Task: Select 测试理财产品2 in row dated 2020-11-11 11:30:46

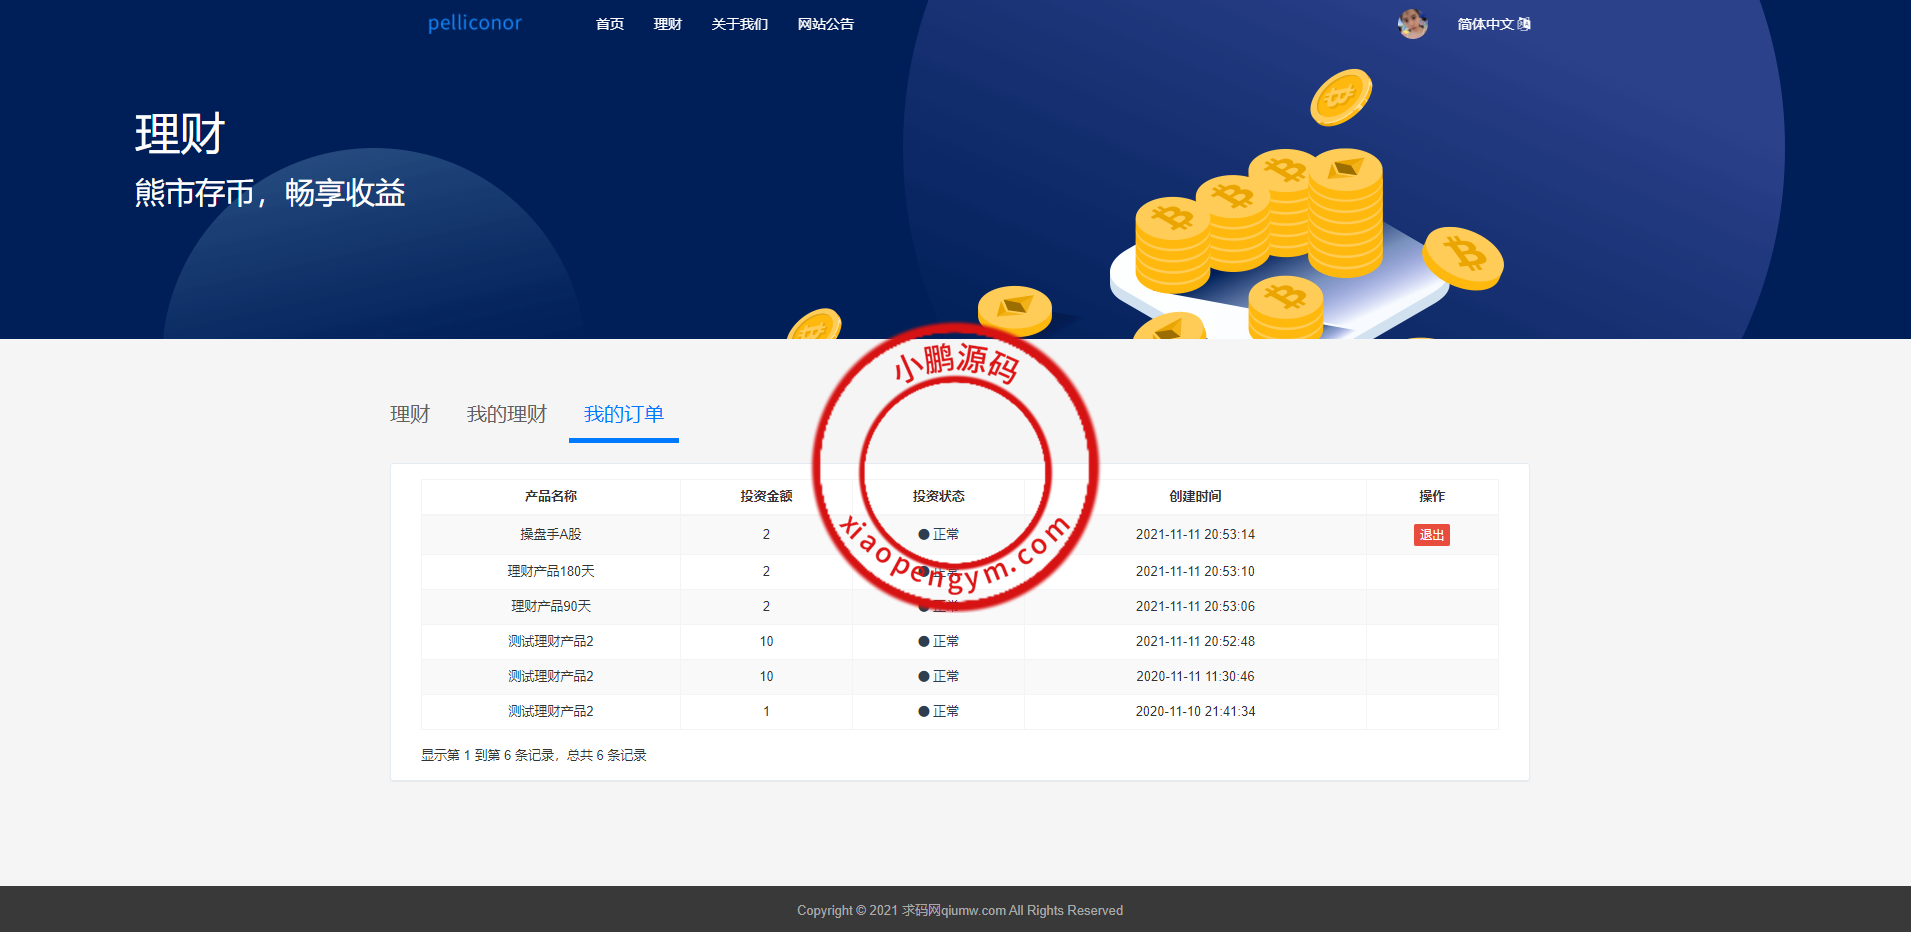Action: tap(551, 676)
